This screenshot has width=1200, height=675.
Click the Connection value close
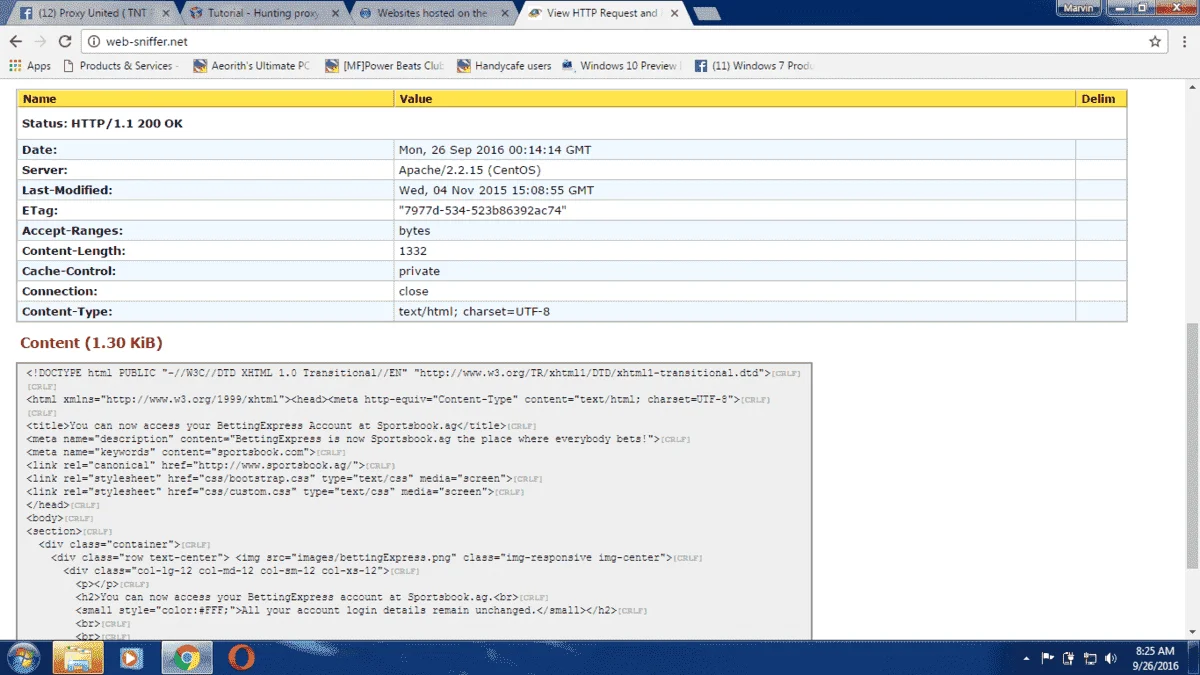coord(414,291)
